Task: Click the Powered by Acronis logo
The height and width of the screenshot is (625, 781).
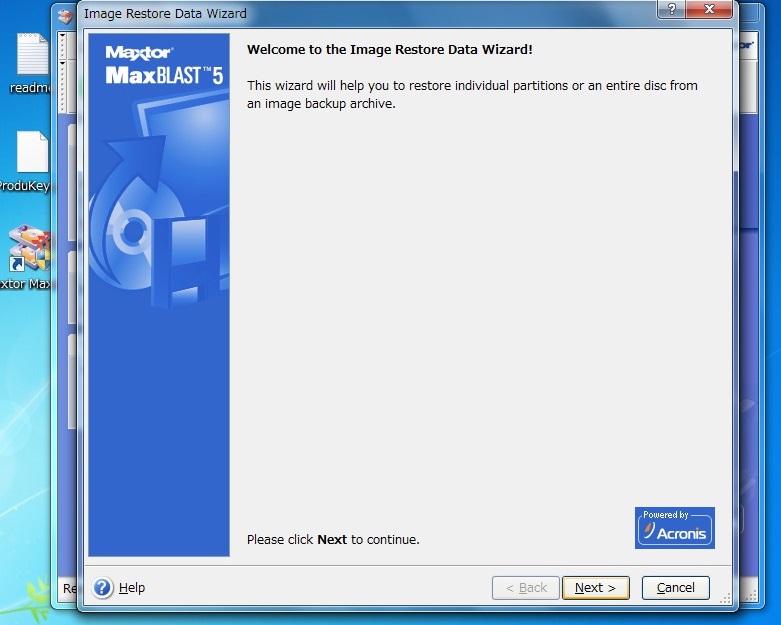Action: 674,527
